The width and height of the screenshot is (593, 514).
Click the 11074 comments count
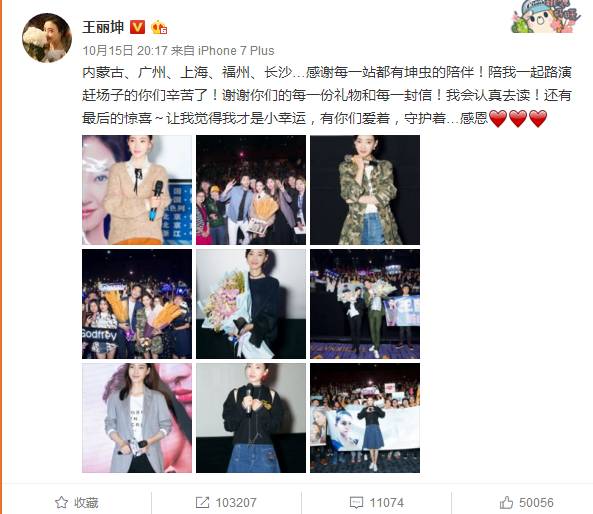pyautogui.click(x=387, y=503)
